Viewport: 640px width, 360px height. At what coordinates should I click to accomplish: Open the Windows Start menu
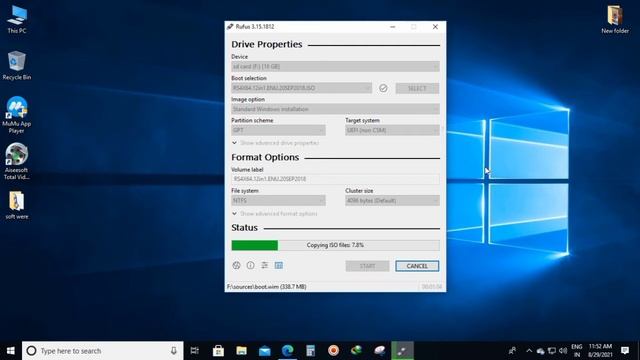point(11,351)
